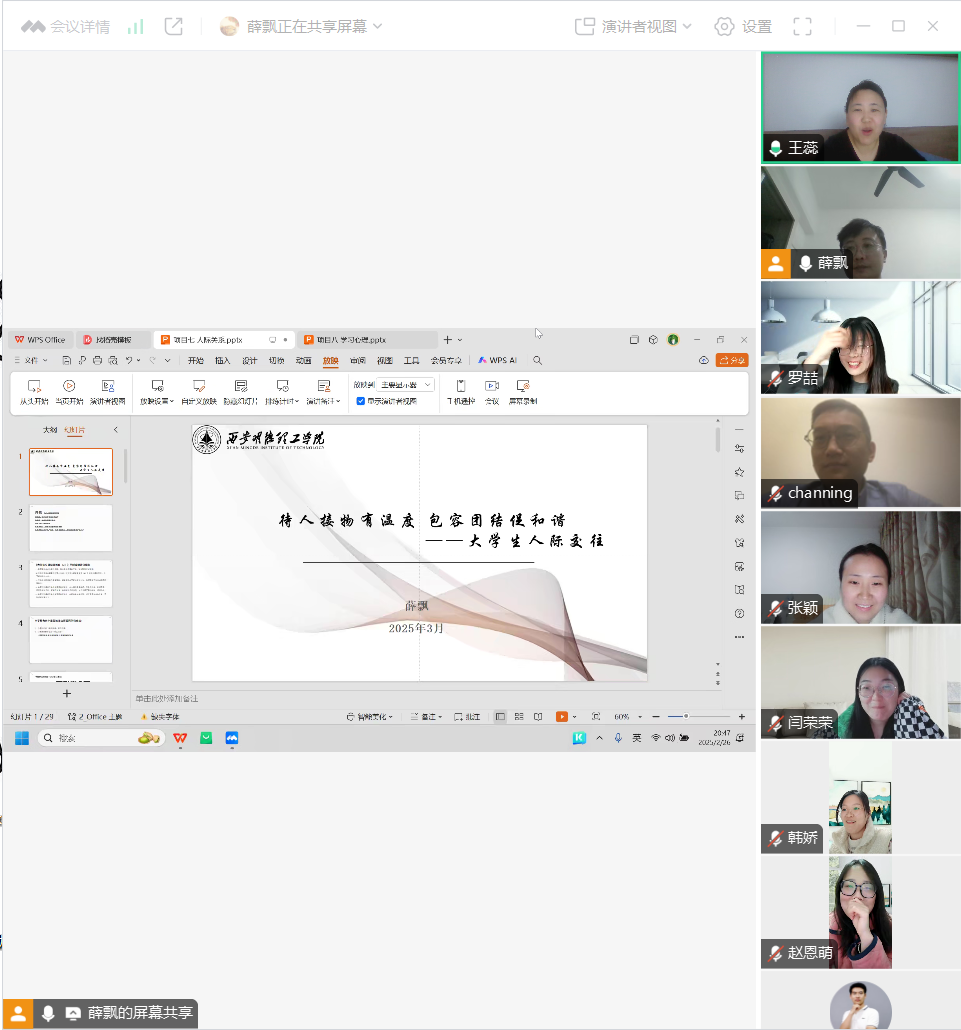Open WPS icon in Windows taskbar
Screen dimensions: 961x1030
180,738
